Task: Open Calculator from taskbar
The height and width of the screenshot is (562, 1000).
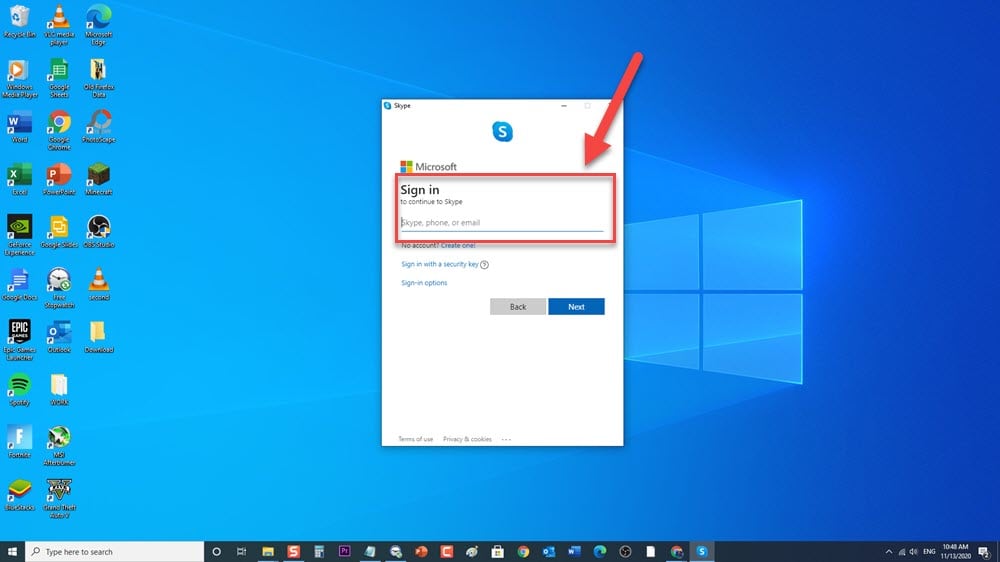Action: click(319, 552)
